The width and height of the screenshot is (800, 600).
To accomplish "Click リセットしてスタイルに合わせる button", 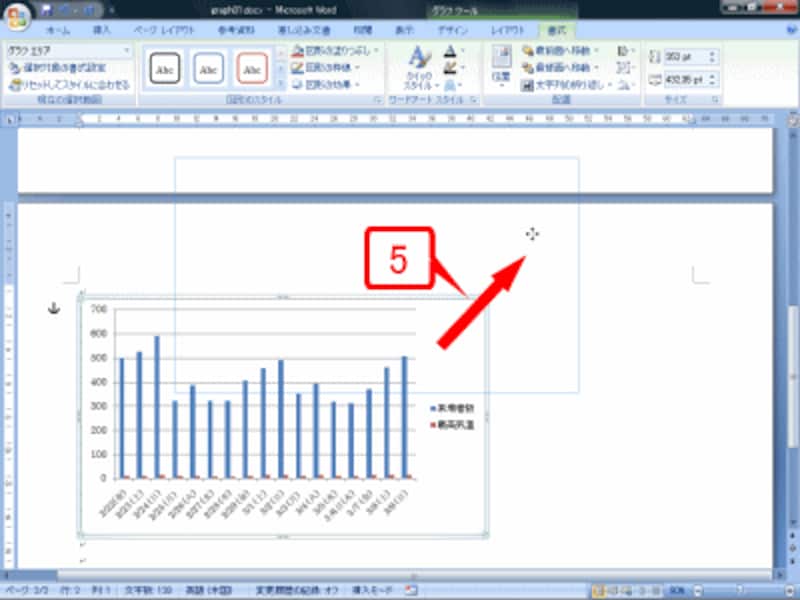I will (69, 85).
